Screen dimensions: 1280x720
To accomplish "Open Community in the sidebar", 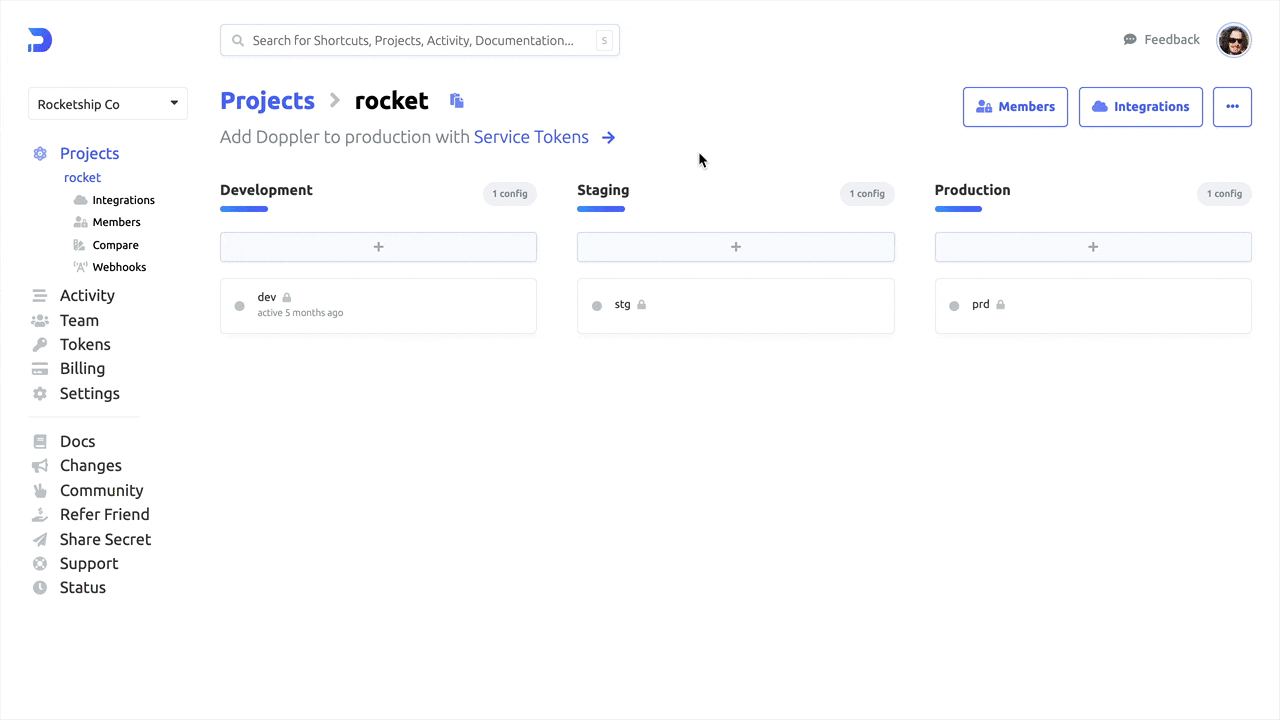I will [101, 490].
